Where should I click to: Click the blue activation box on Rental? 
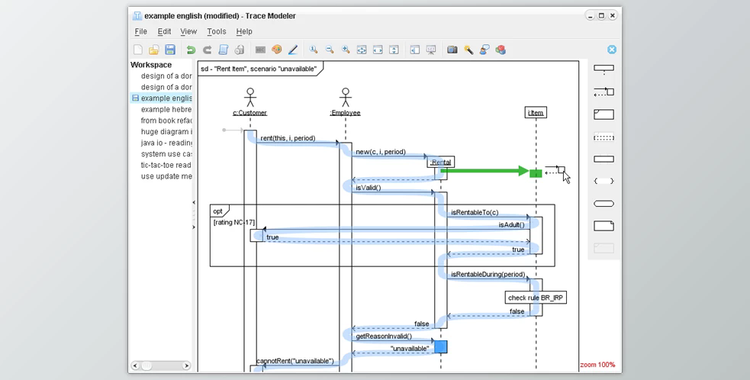[x=441, y=347]
